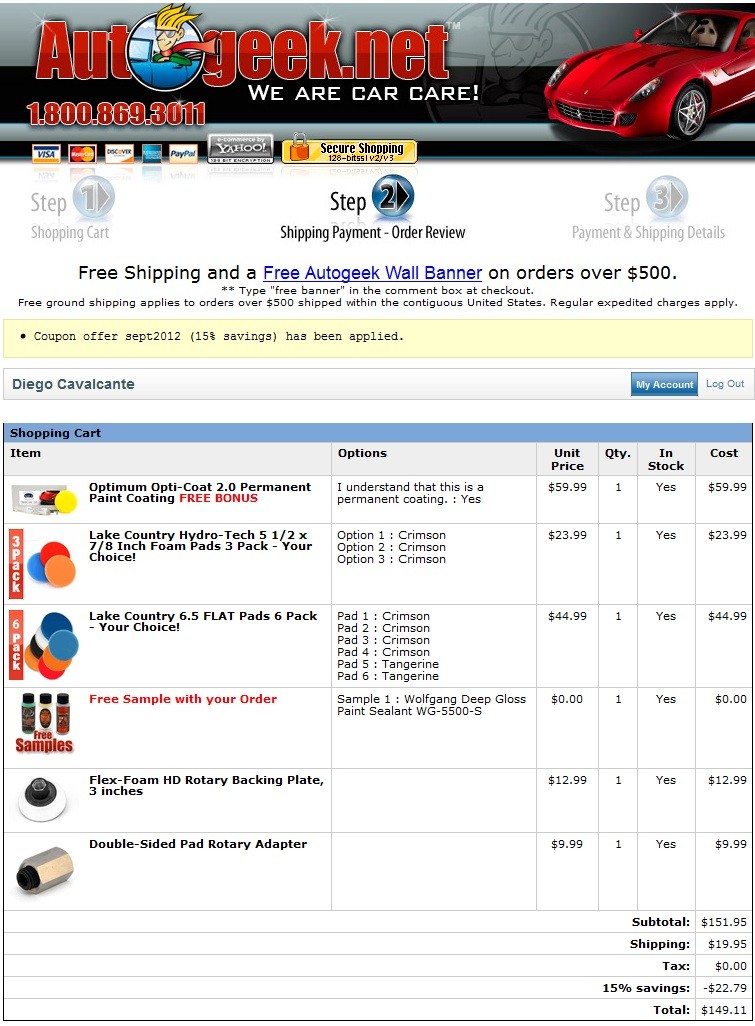This screenshot has width=755, height=1026.
Task: Open Double-Sided Pad Rotary Adapter link
Action: point(198,844)
